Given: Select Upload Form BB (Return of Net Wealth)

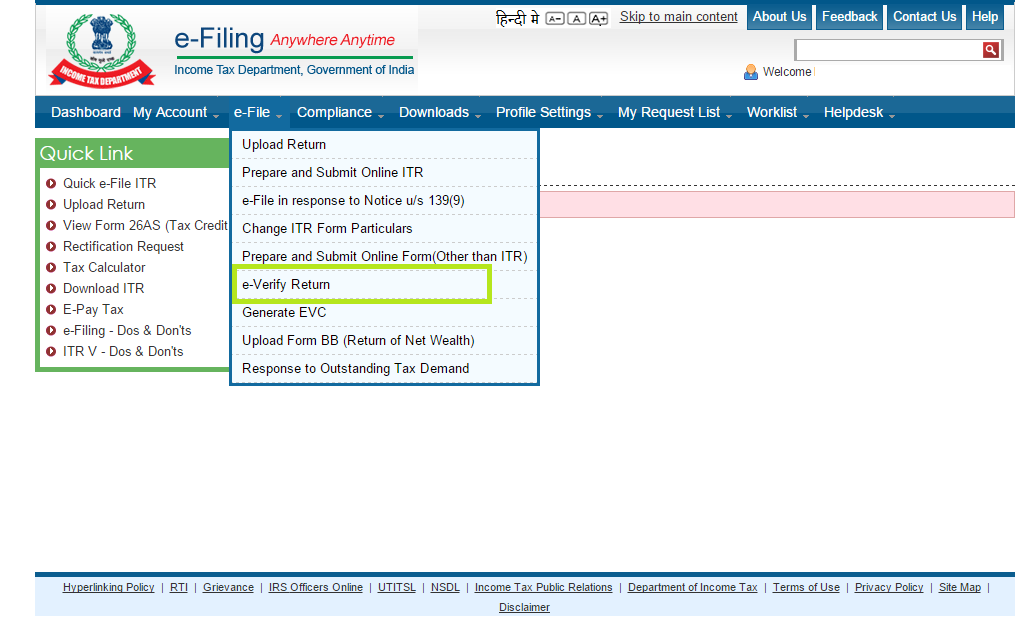Looking at the screenshot, I should (384, 341).
